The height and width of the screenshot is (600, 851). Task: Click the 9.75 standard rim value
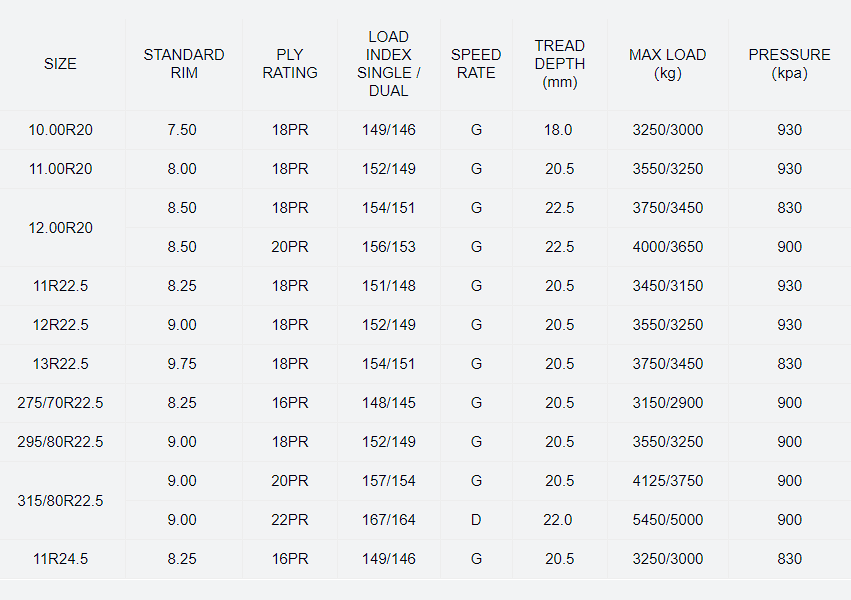point(182,364)
